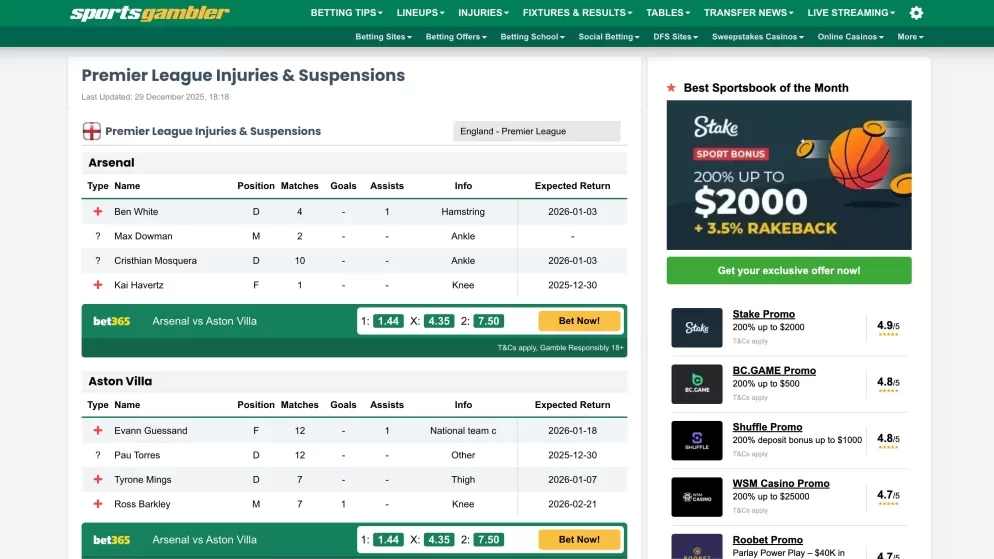This screenshot has width=994, height=559.
Task: Open the England - Premier League dropdown
Action: coord(536,131)
